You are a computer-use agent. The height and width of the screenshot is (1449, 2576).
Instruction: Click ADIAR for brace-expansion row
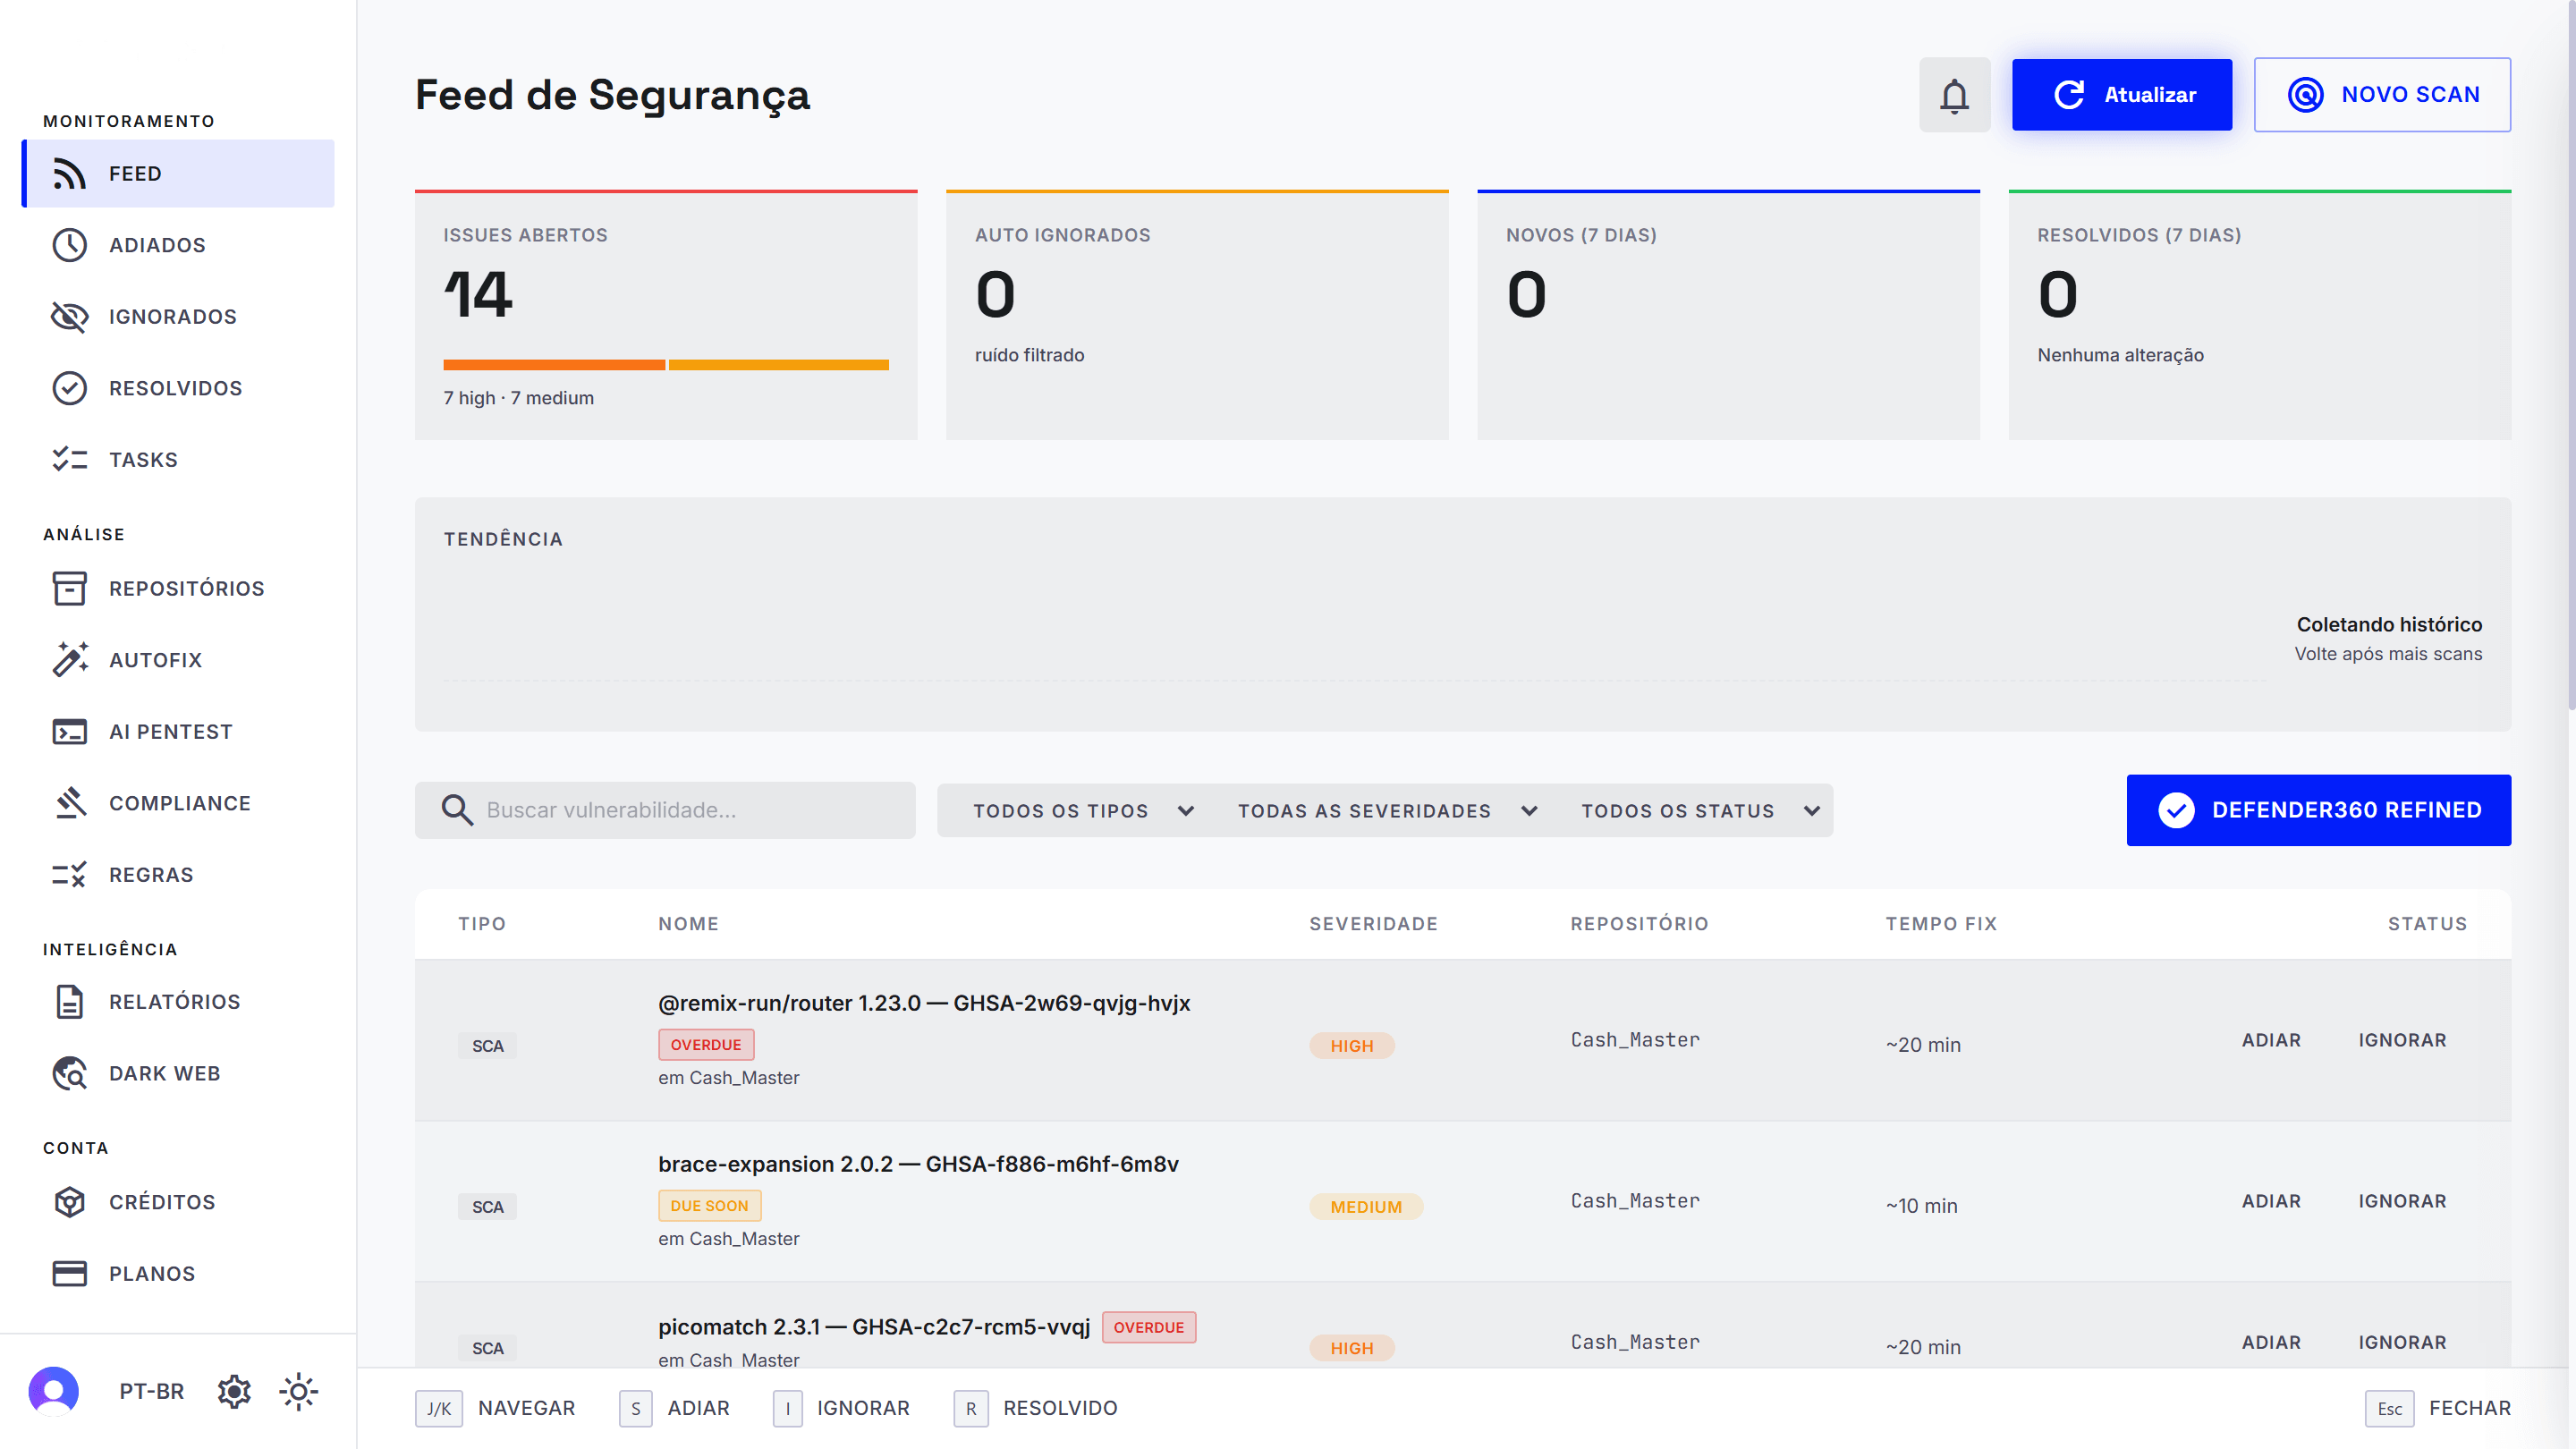point(2271,1201)
